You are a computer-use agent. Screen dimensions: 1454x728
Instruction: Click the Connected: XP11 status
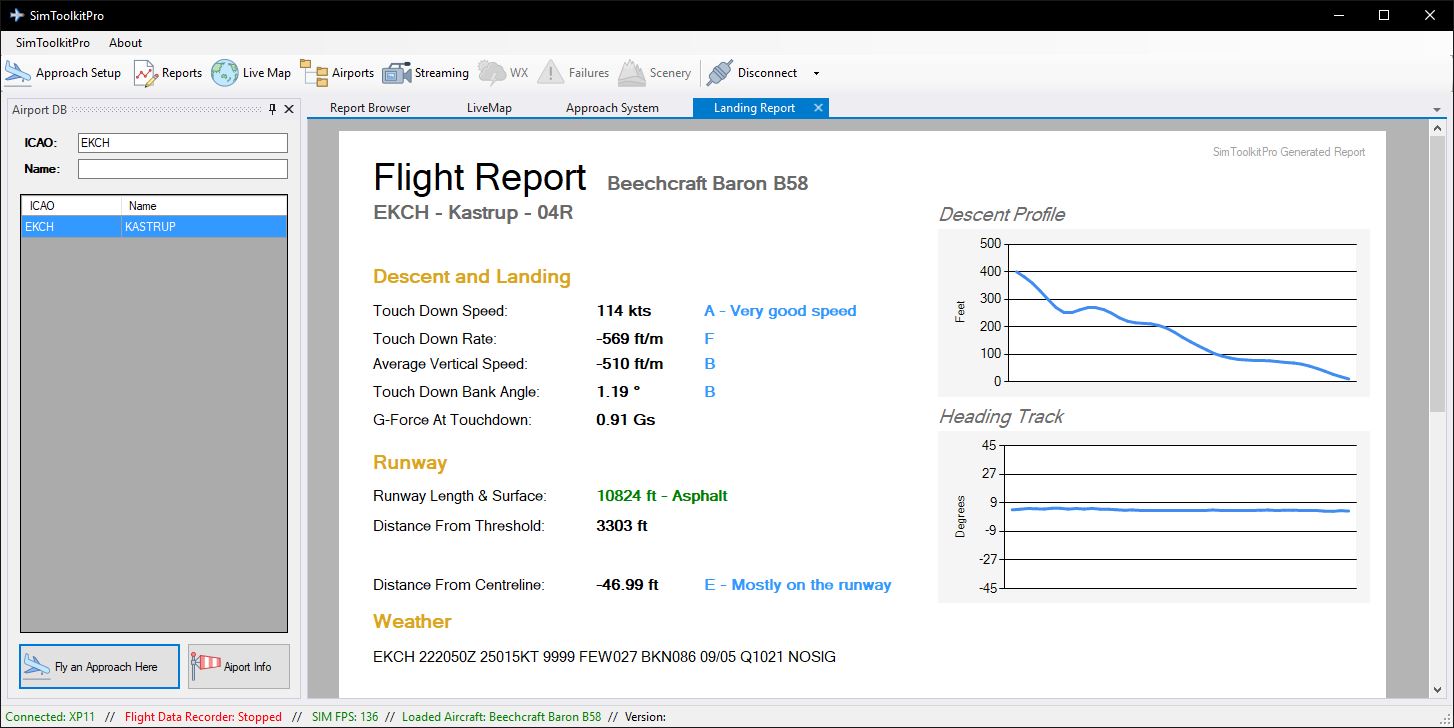pos(49,716)
